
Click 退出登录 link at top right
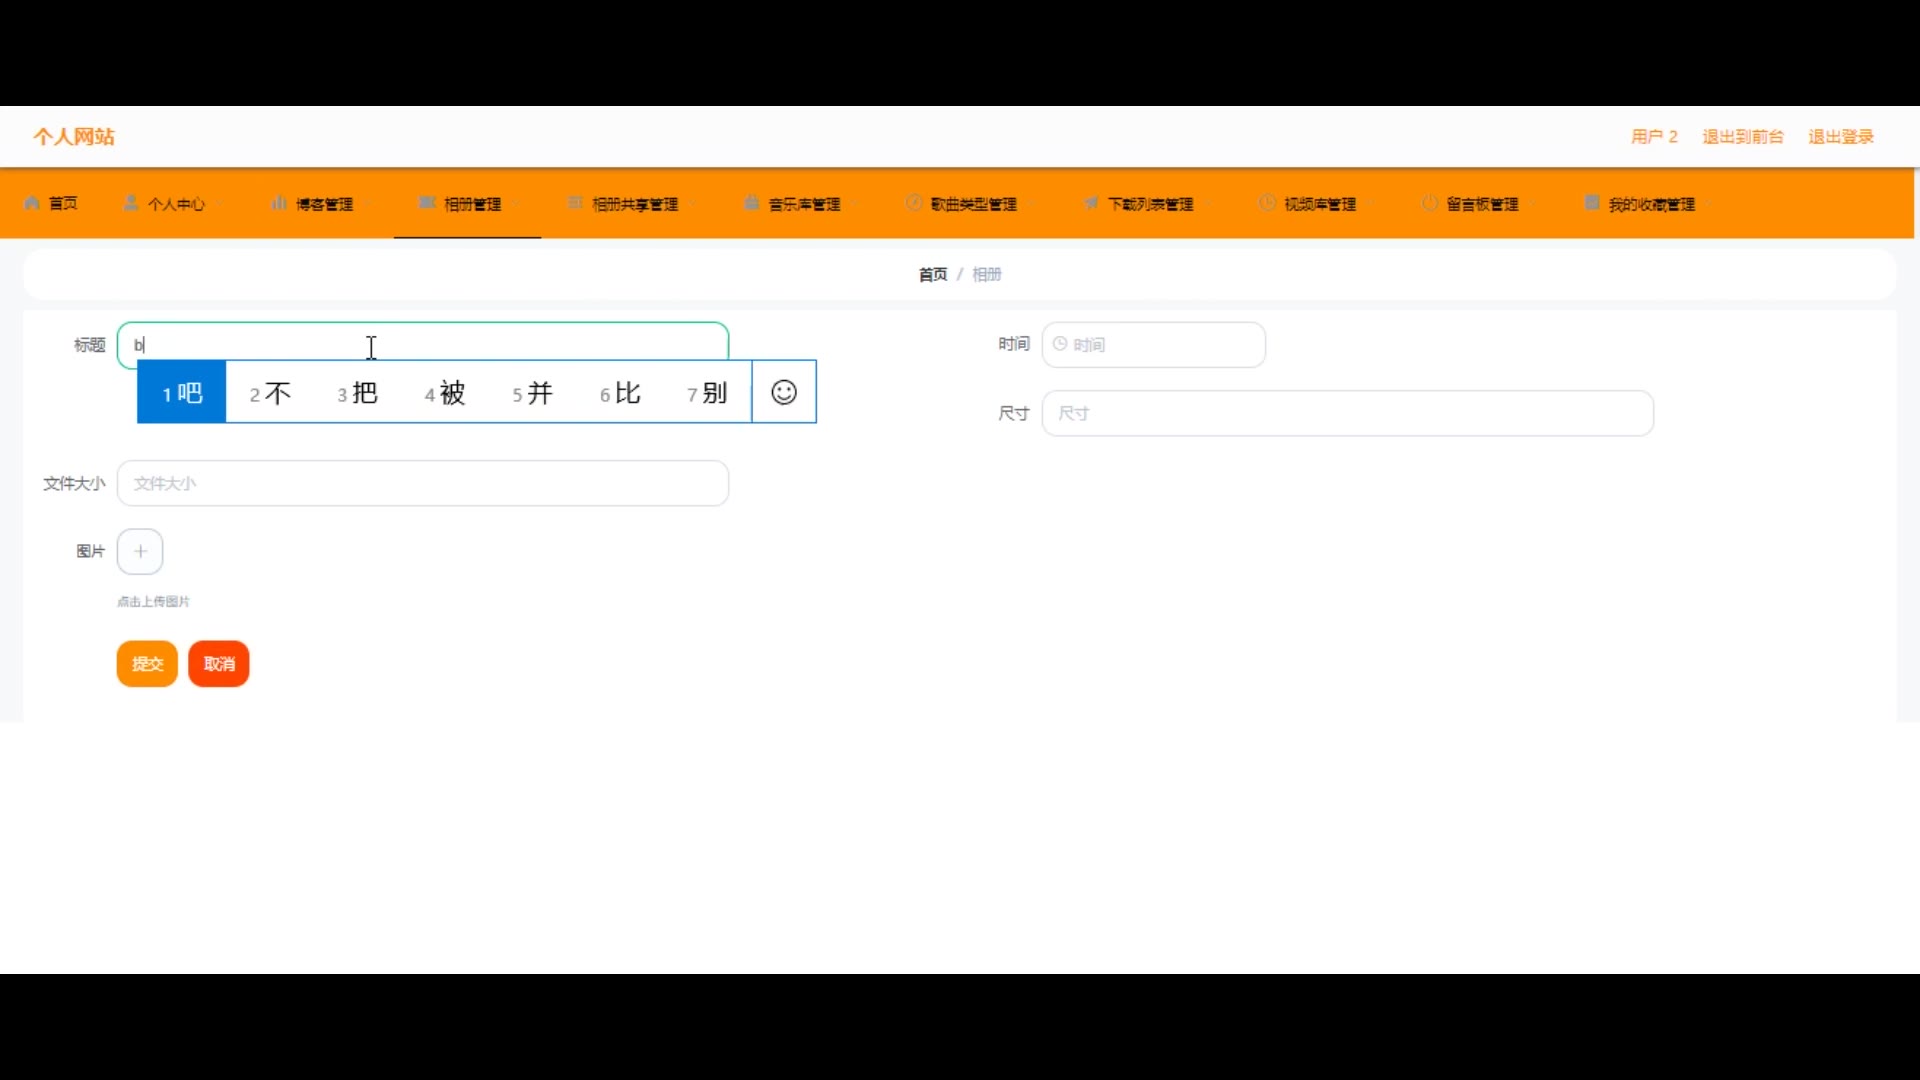point(1840,137)
